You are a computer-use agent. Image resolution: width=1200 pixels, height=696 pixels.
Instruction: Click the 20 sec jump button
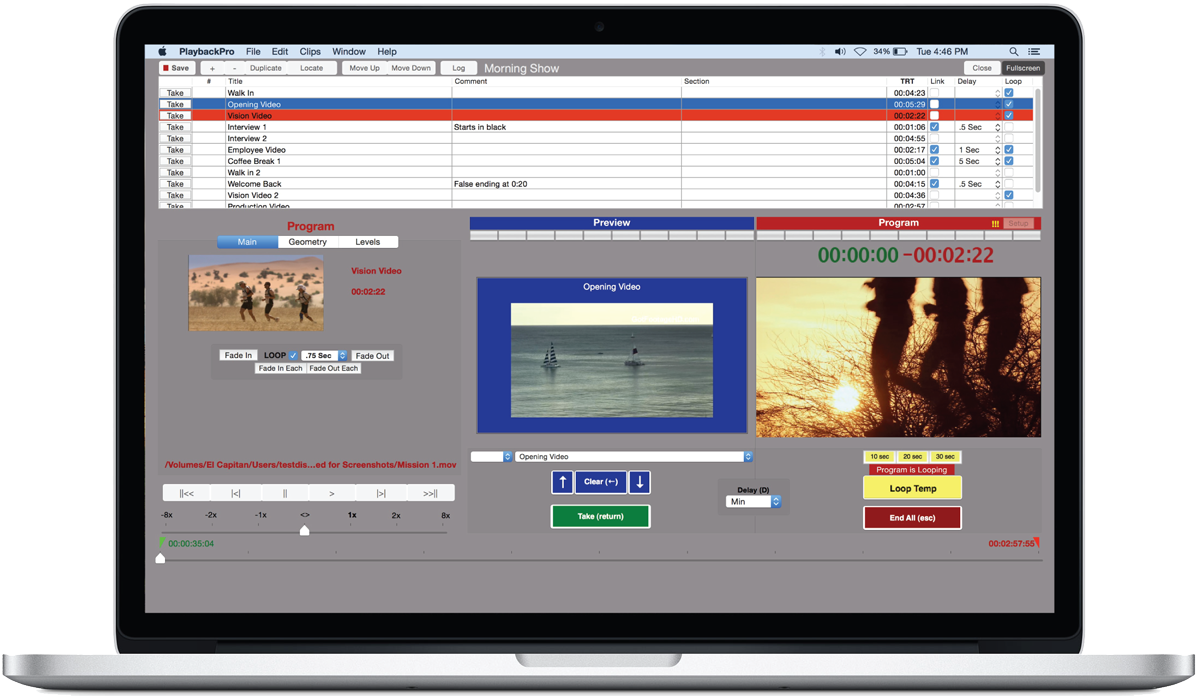912,456
